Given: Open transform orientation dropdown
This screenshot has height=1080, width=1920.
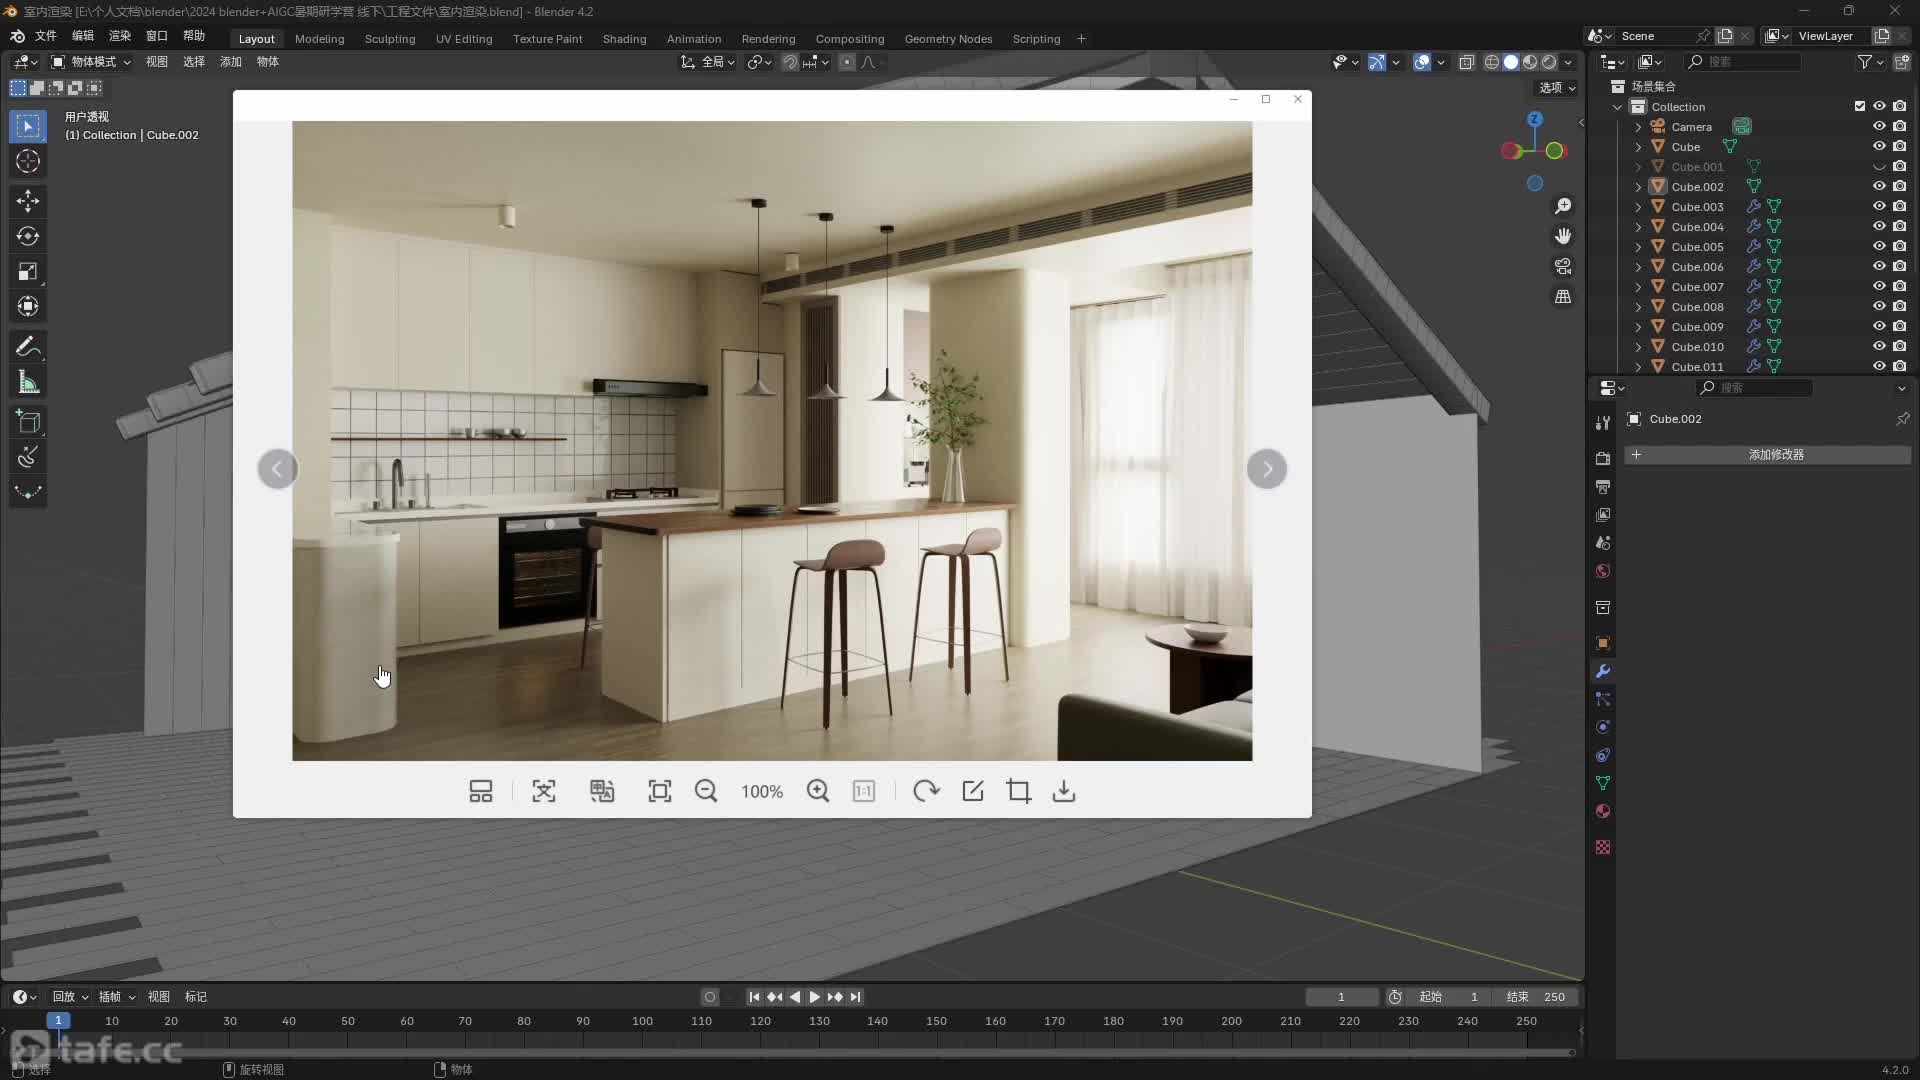Looking at the screenshot, I should [x=708, y=62].
